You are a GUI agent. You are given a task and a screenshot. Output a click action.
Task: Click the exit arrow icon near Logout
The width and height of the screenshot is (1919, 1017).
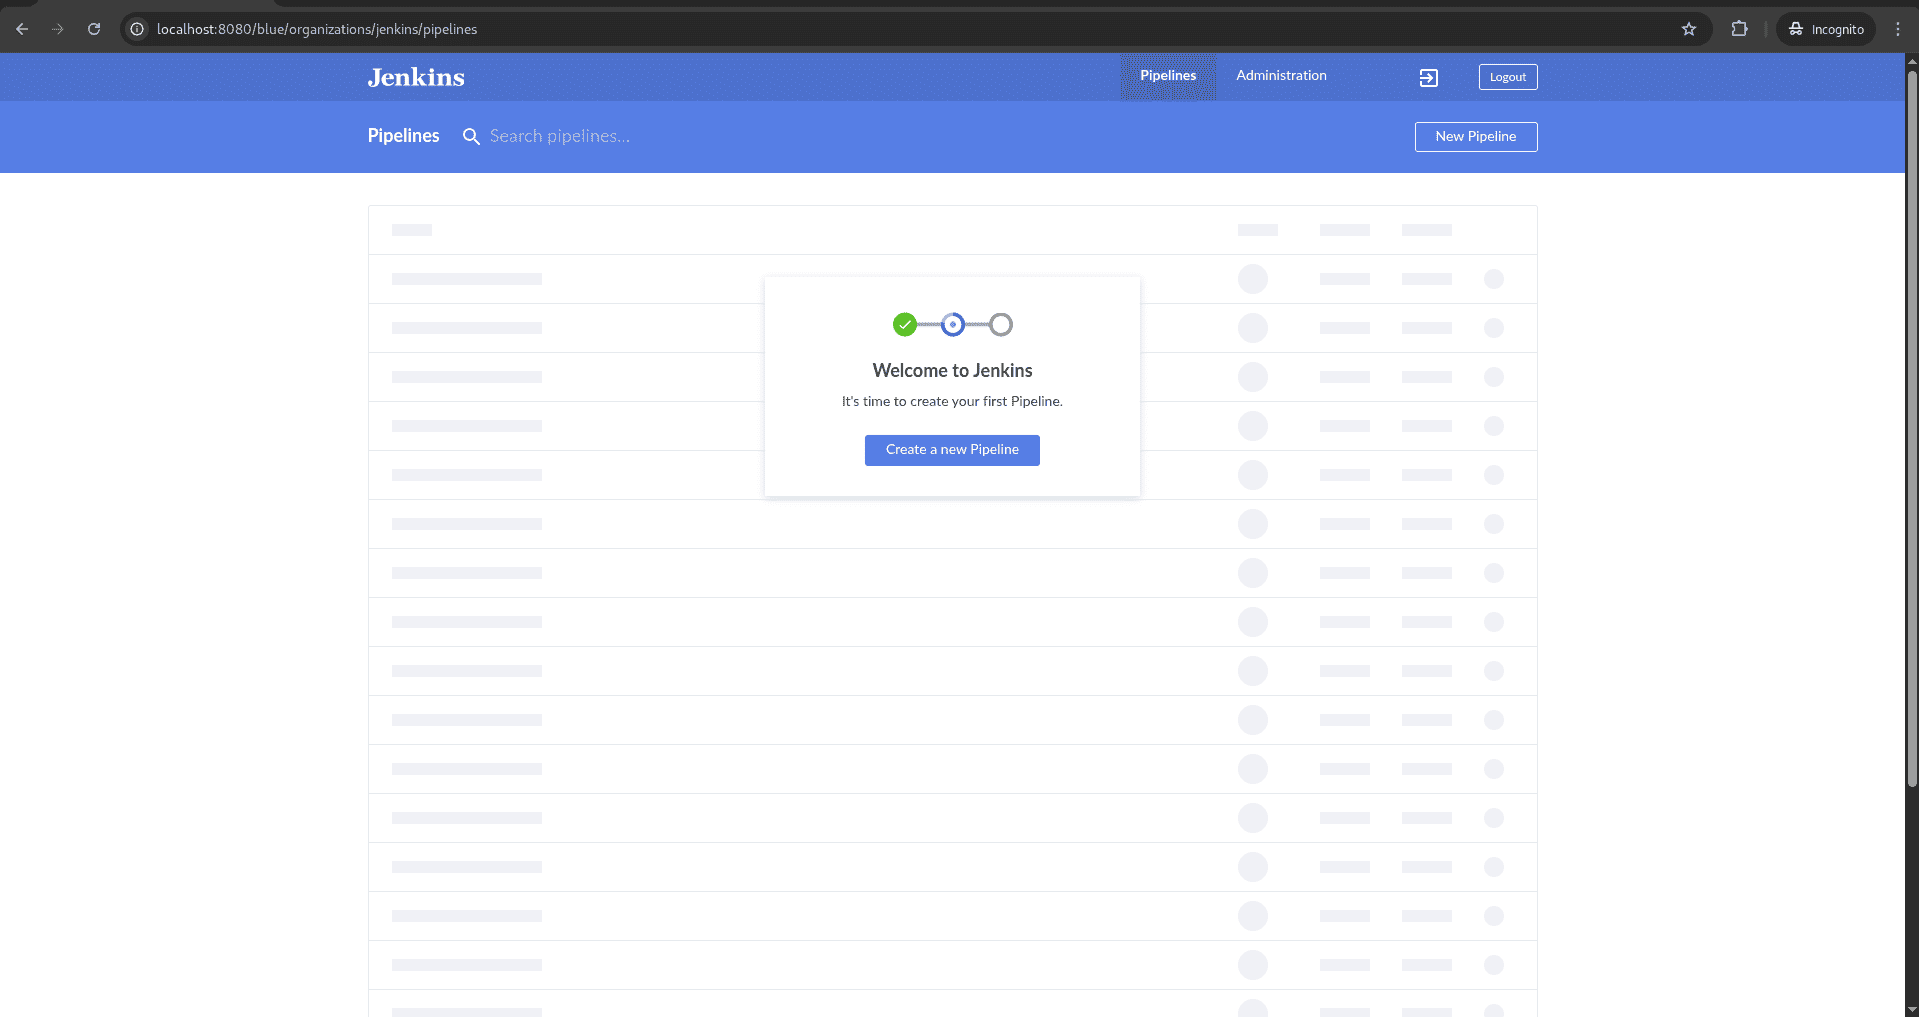(x=1428, y=77)
